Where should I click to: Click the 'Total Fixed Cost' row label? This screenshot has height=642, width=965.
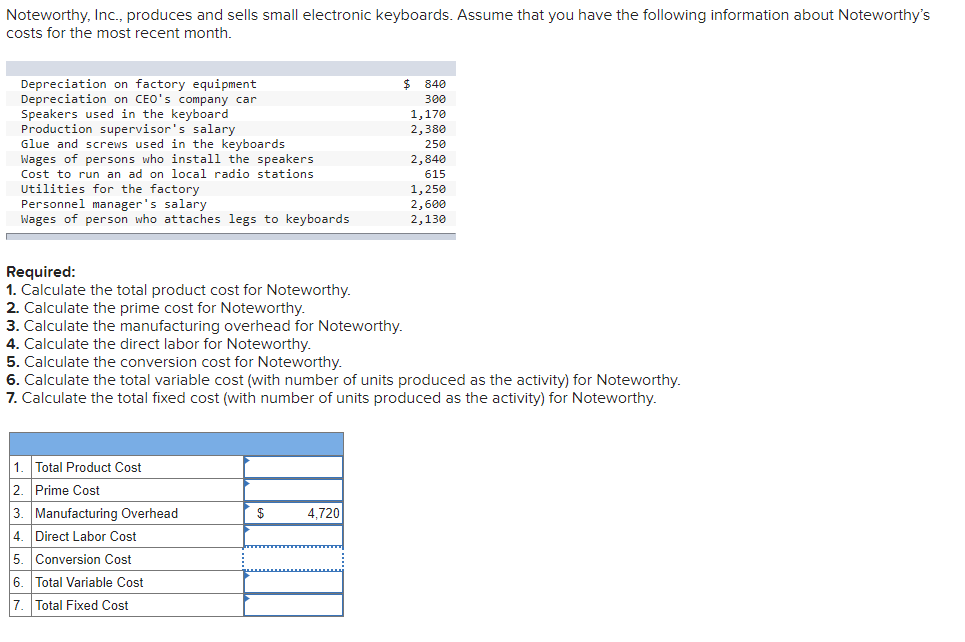(x=82, y=605)
